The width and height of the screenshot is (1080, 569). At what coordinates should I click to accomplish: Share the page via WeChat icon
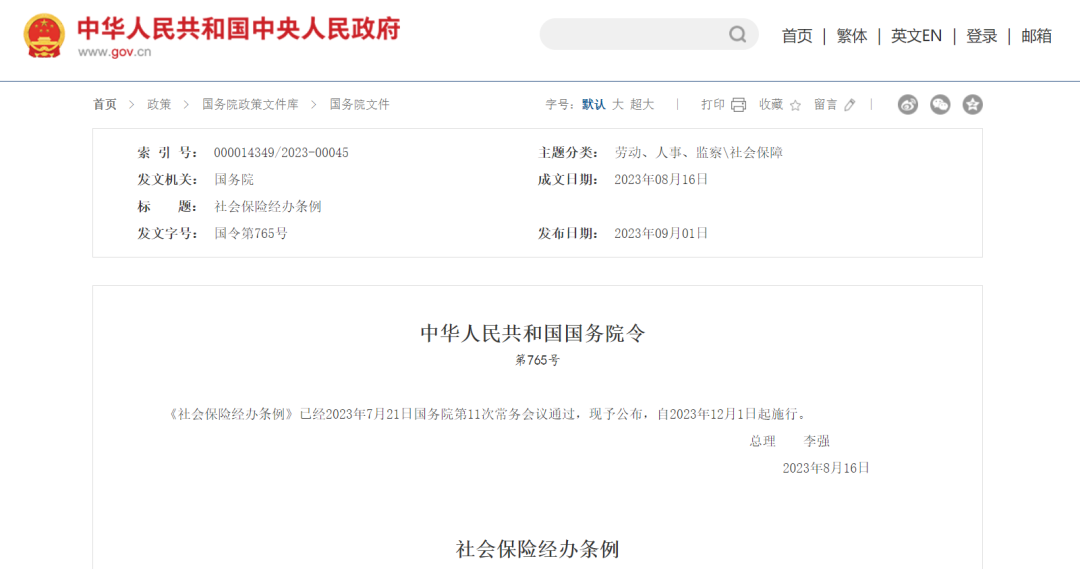tap(940, 105)
